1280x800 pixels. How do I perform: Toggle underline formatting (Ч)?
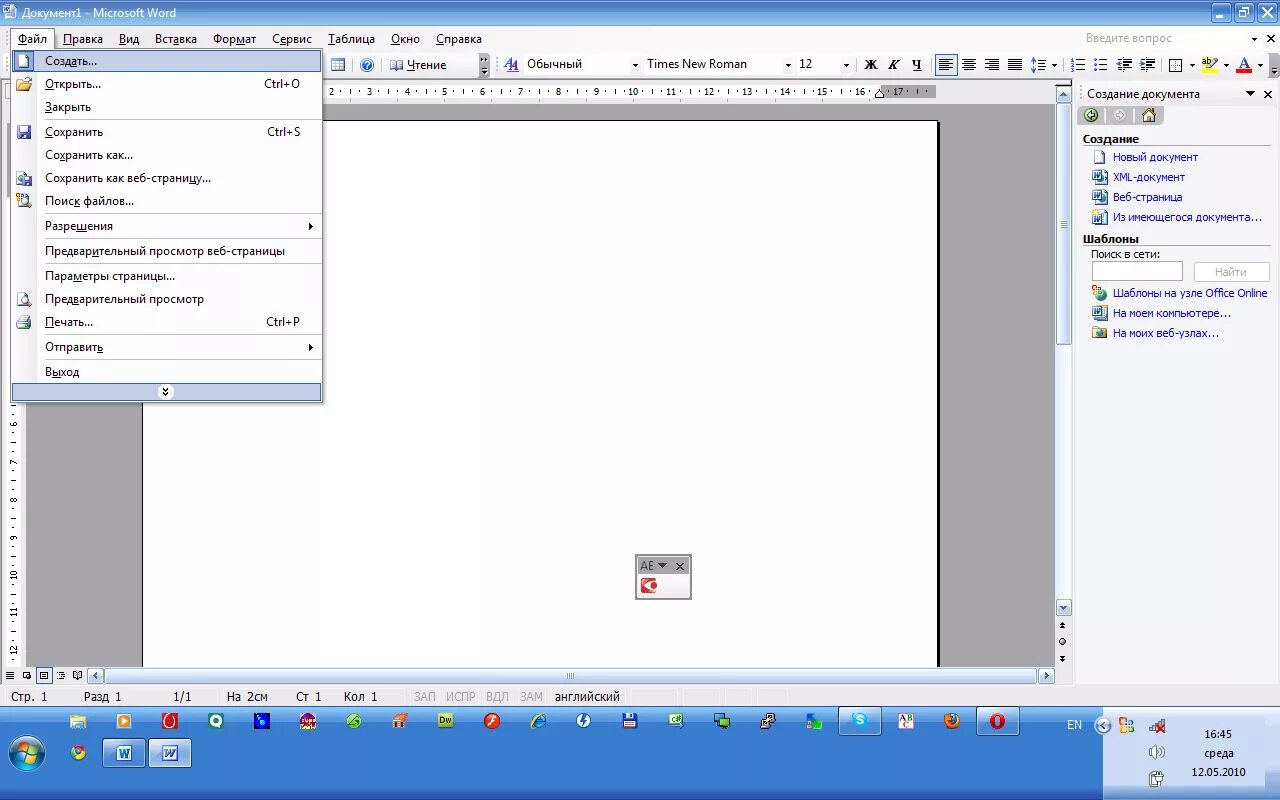click(x=916, y=65)
